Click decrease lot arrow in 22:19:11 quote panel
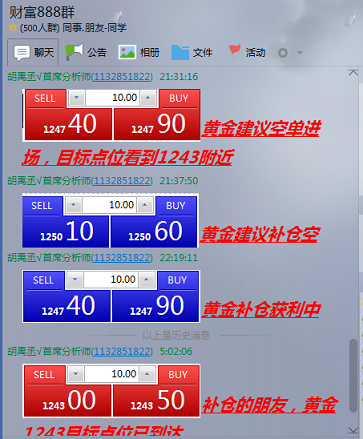The width and height of the screenshot is (363, 439). click(x=75, y=279)
